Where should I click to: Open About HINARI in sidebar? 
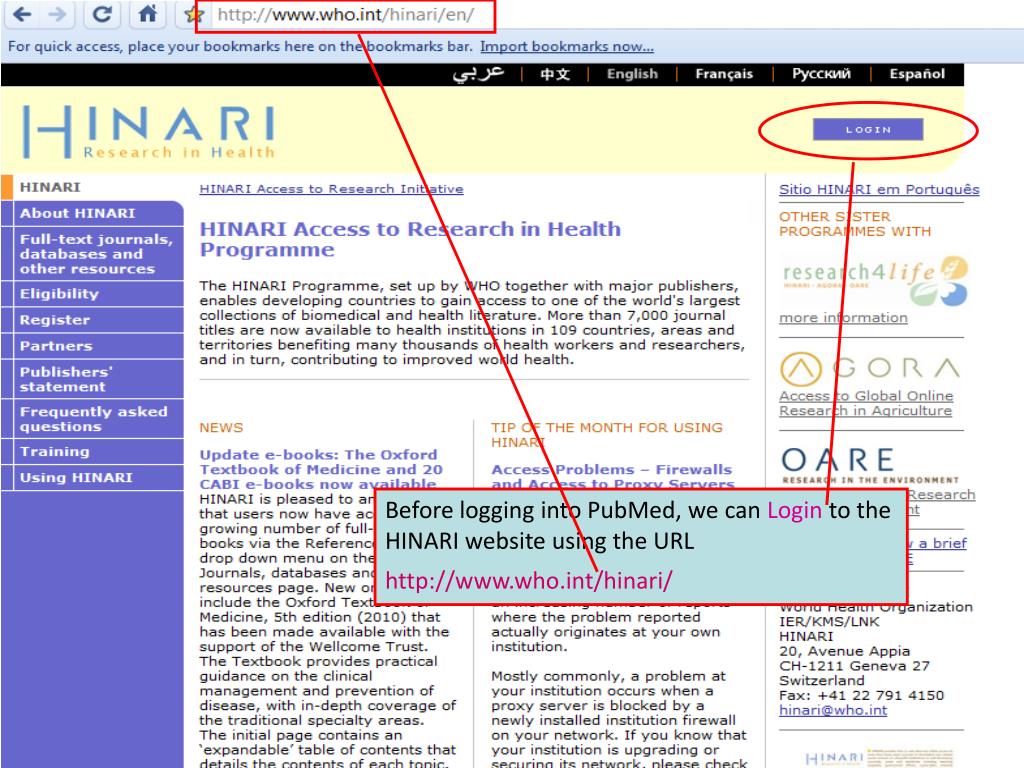pyautogui.click(x=92, y=213)
